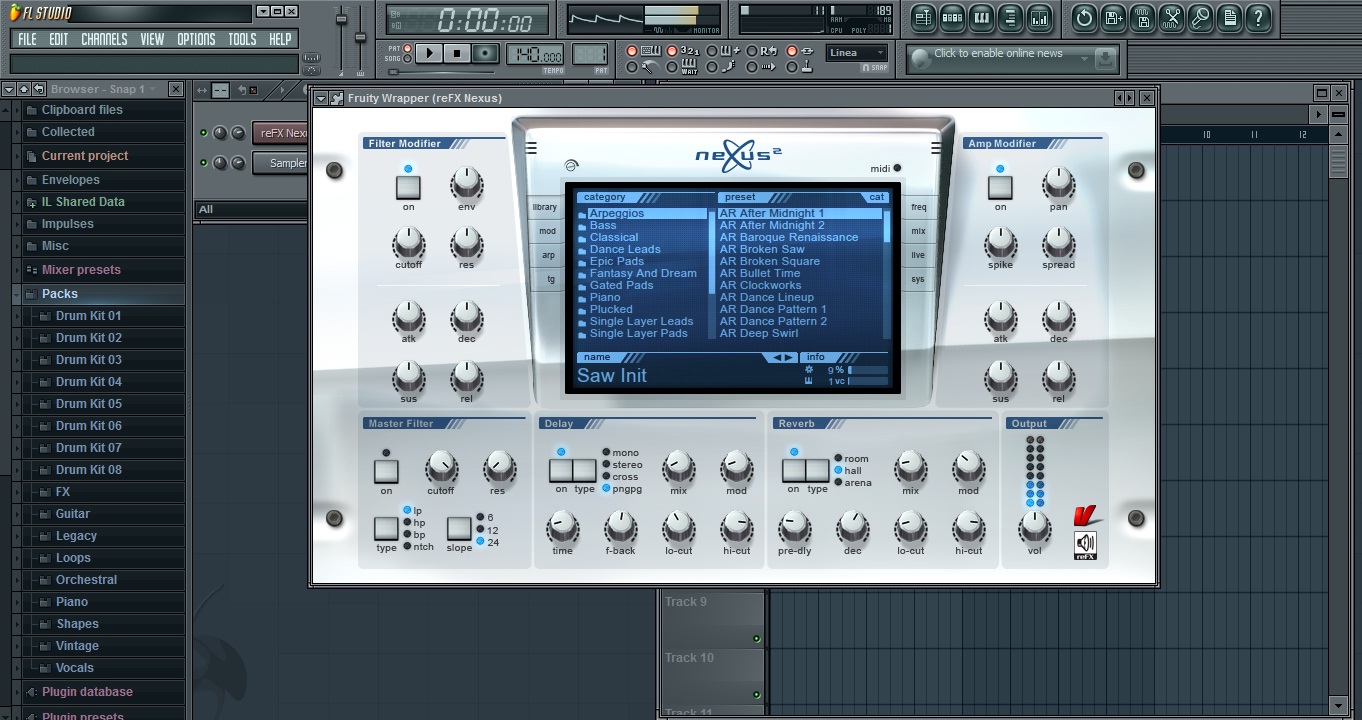The image size is (1362, 720).
Task: Toggle the Filter Modifier on button
Action: click(x=408, y=187)
